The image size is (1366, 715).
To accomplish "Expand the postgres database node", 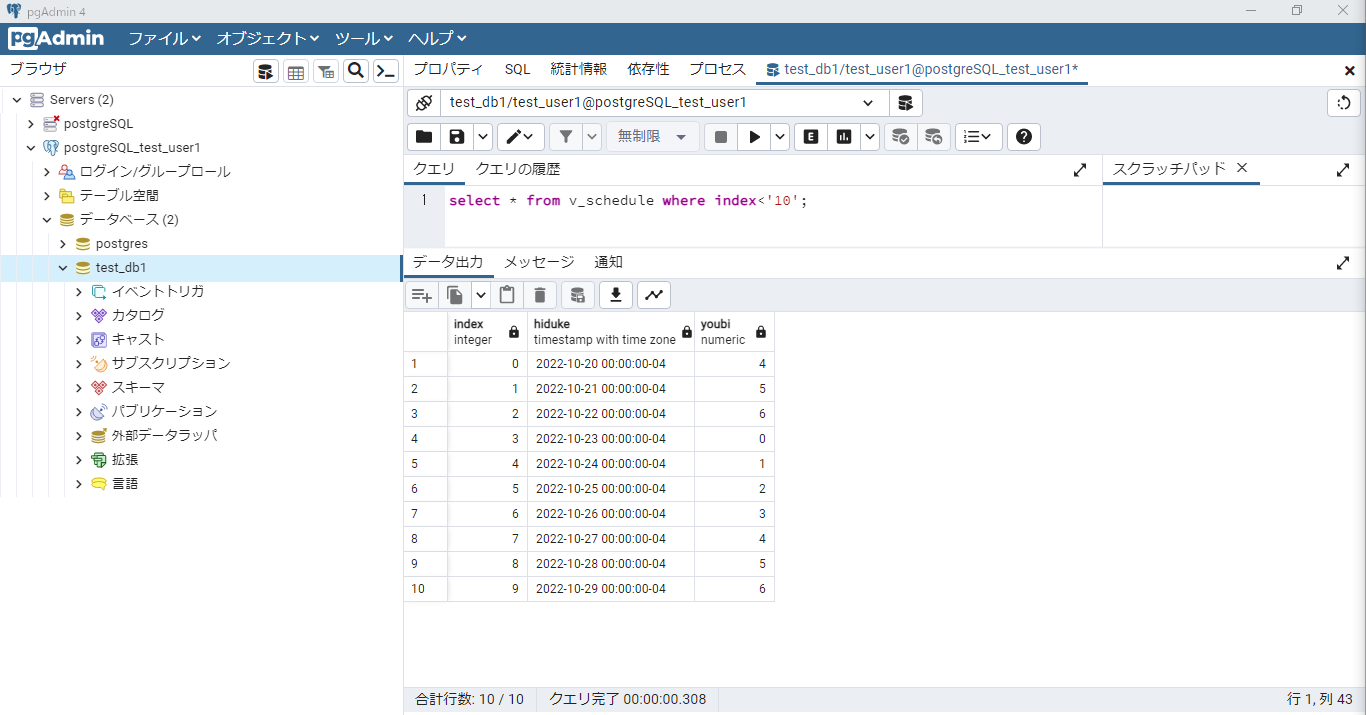I will click(63, 244).
